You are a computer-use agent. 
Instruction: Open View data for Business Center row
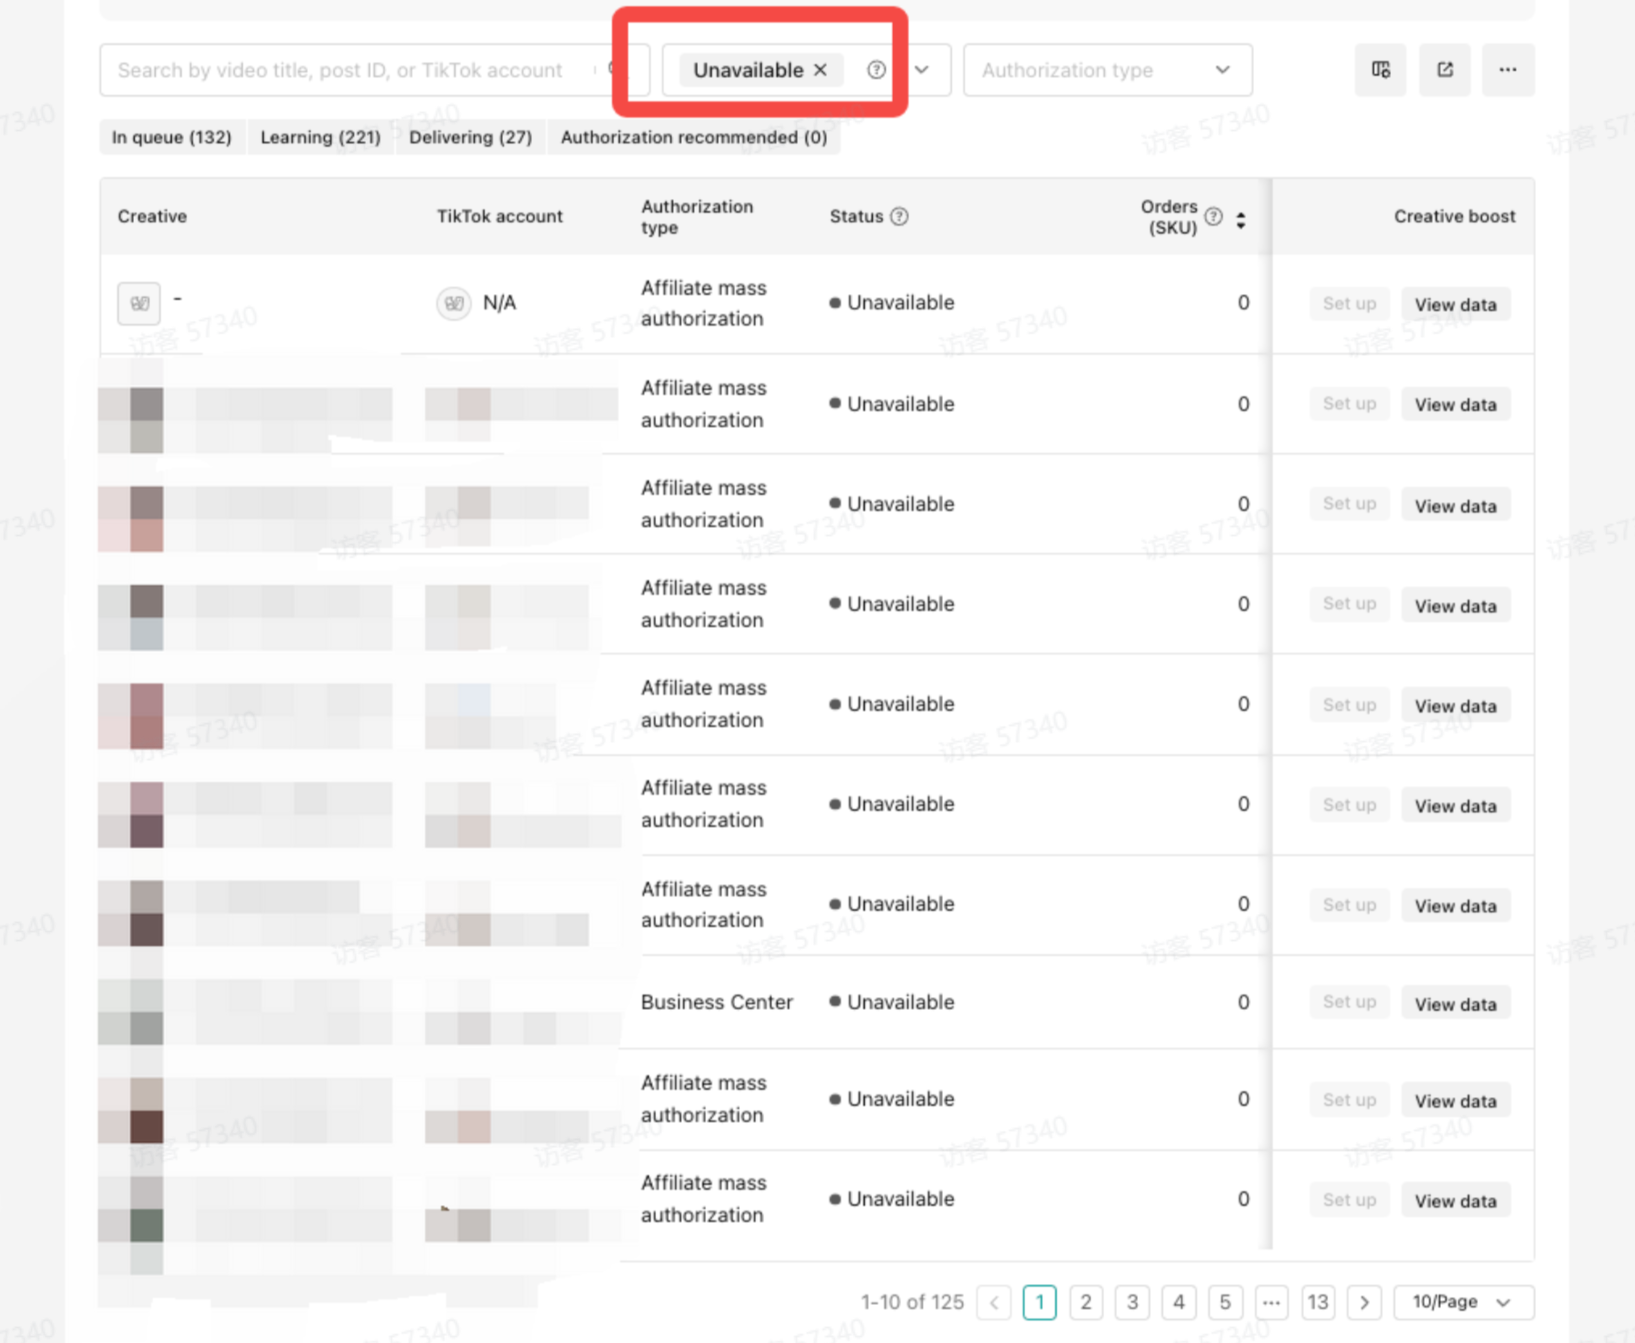[1455, 1004]
